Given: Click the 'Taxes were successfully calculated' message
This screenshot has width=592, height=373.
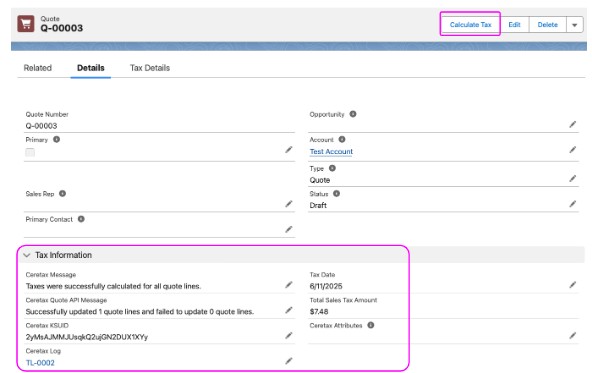Looking at the screenshot, I should click(113, 286).
